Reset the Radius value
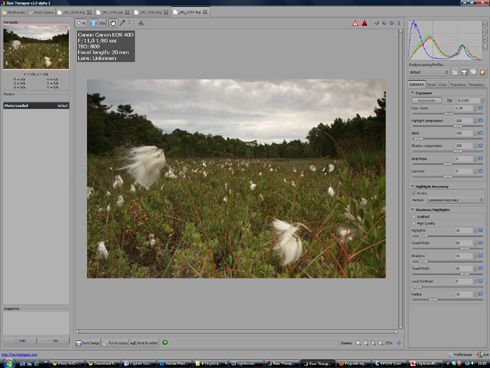Image resolution: width=490 pixels, height=368 pixels. [x=480, y=294]
